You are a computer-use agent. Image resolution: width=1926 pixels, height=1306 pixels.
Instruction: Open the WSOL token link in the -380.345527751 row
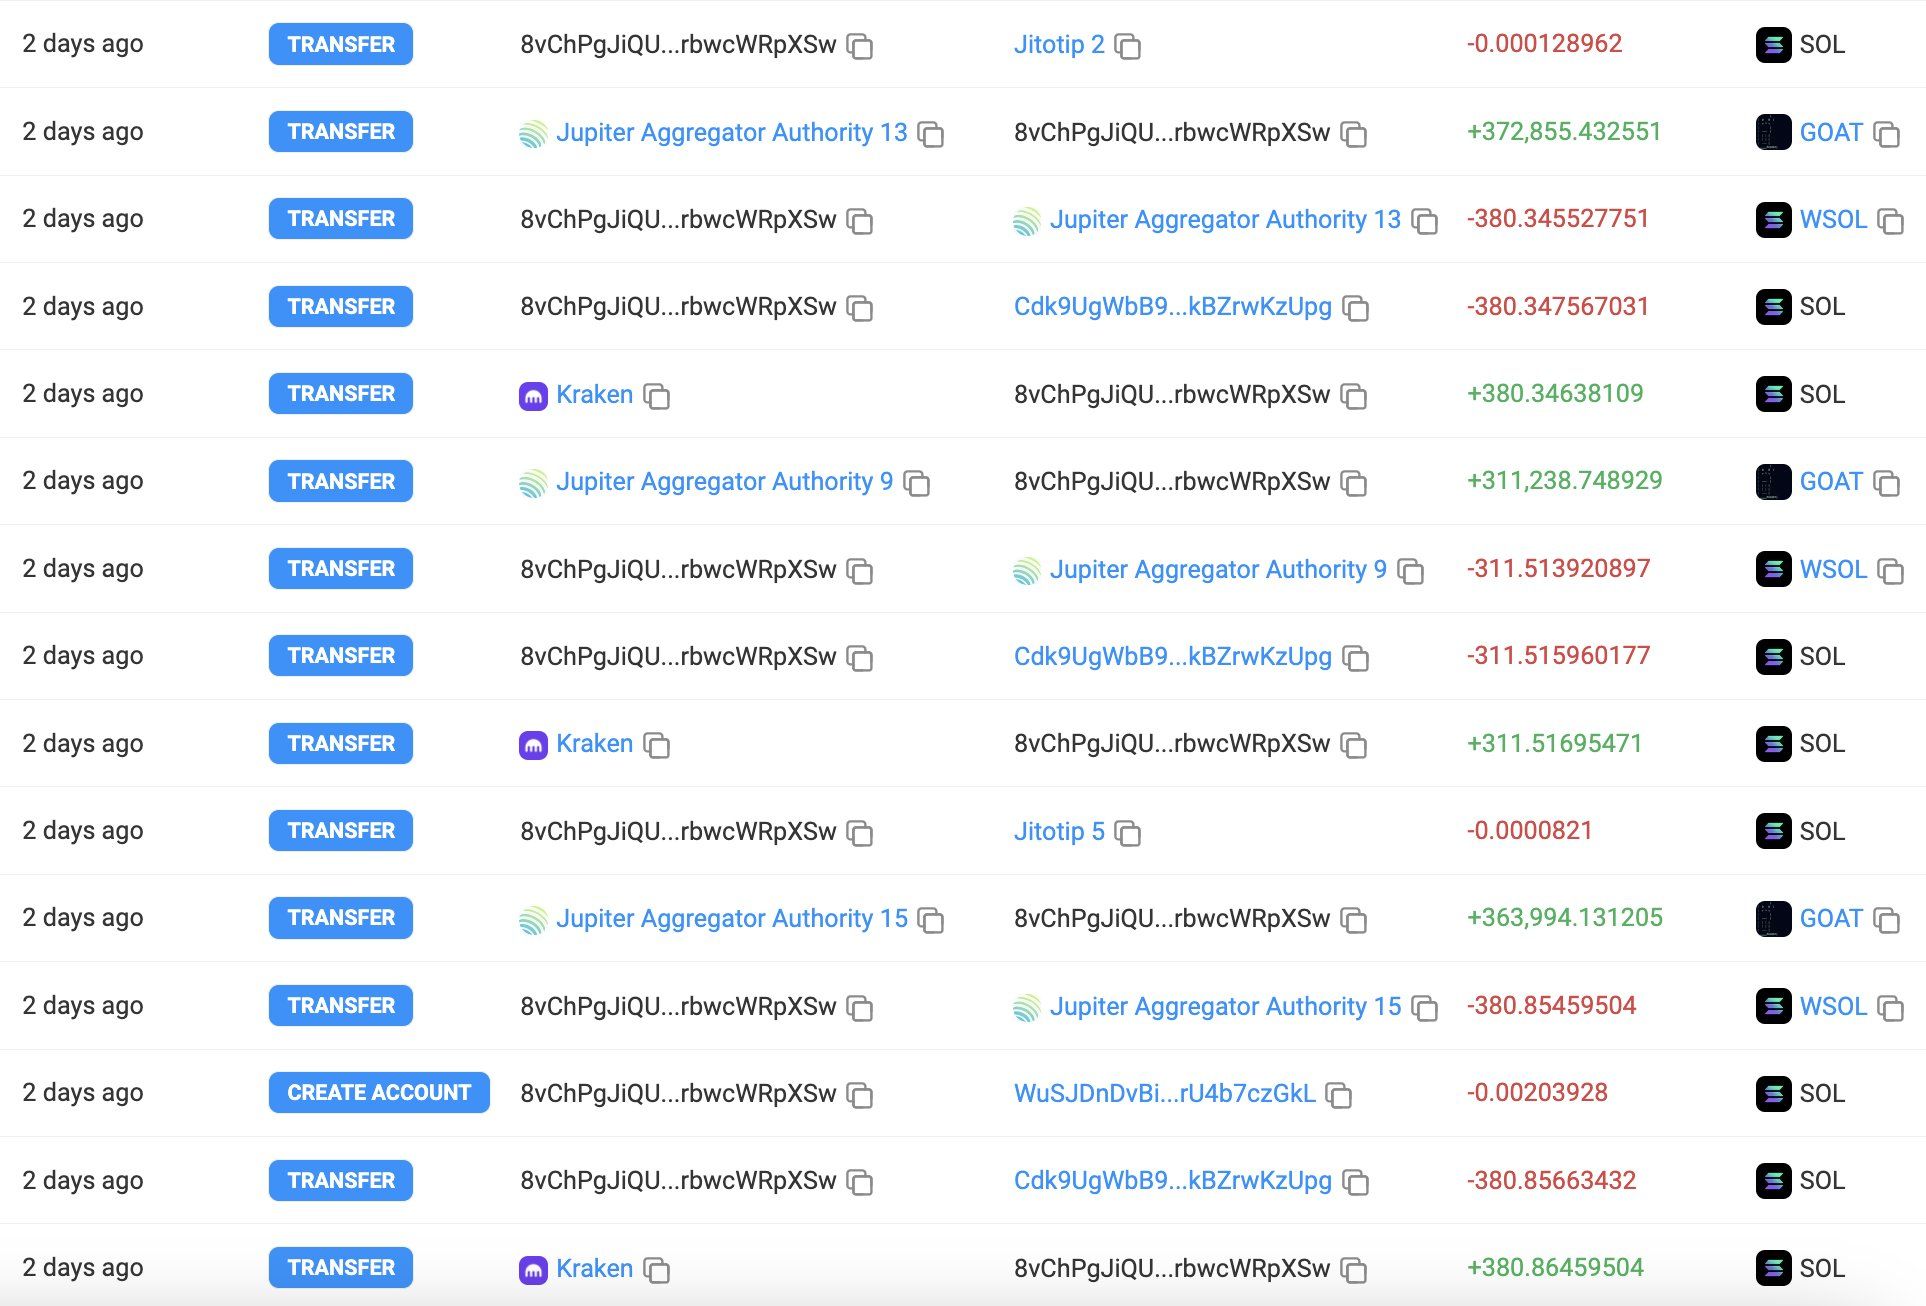pyautogui.click(x=1833, y=219)
